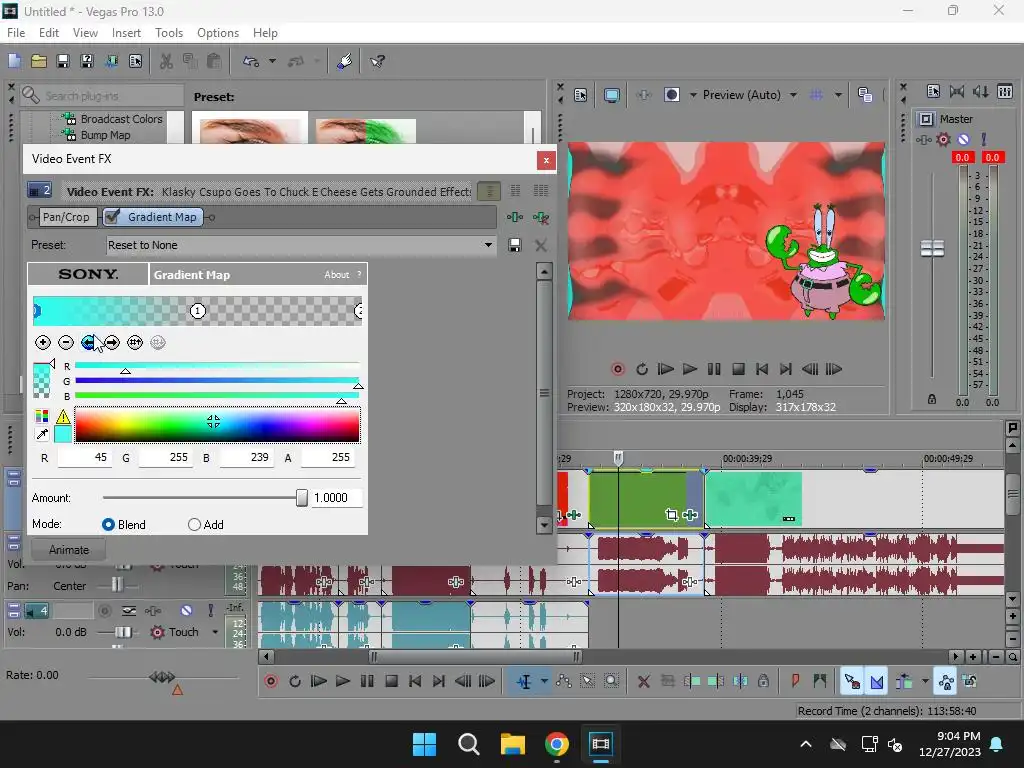The width and height of the screenshot is (1024, 768).
Task: Click the Undo arrow icon
Action: [x=251, y=61]
